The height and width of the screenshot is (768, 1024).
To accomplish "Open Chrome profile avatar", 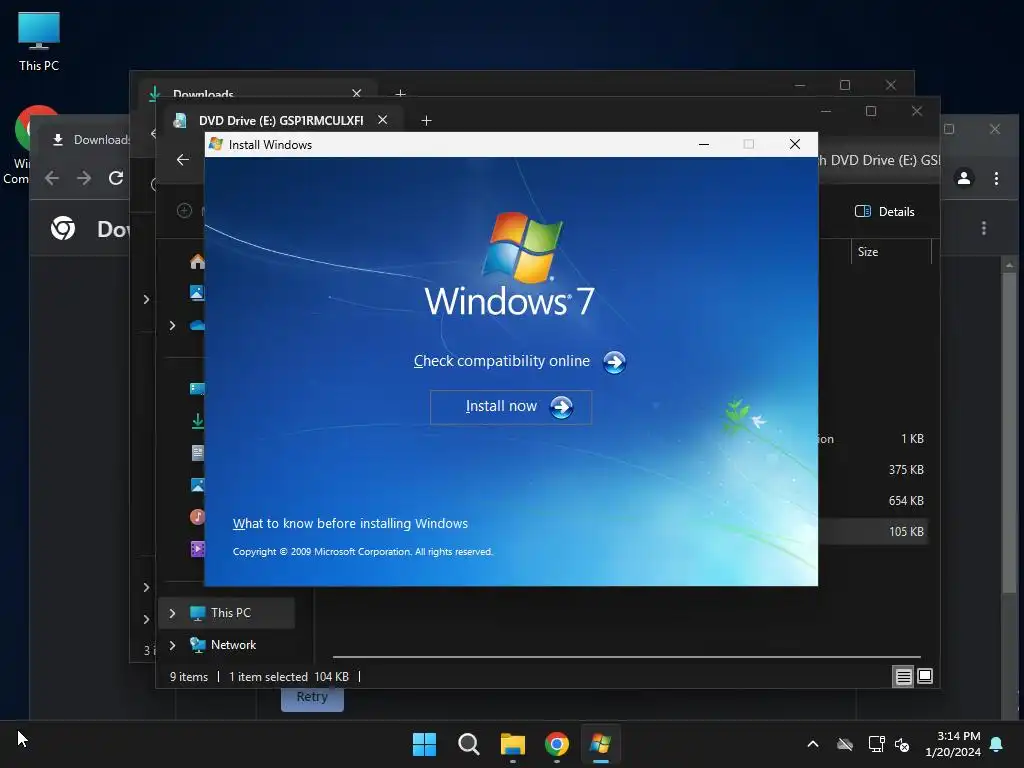I will point(963,178).
